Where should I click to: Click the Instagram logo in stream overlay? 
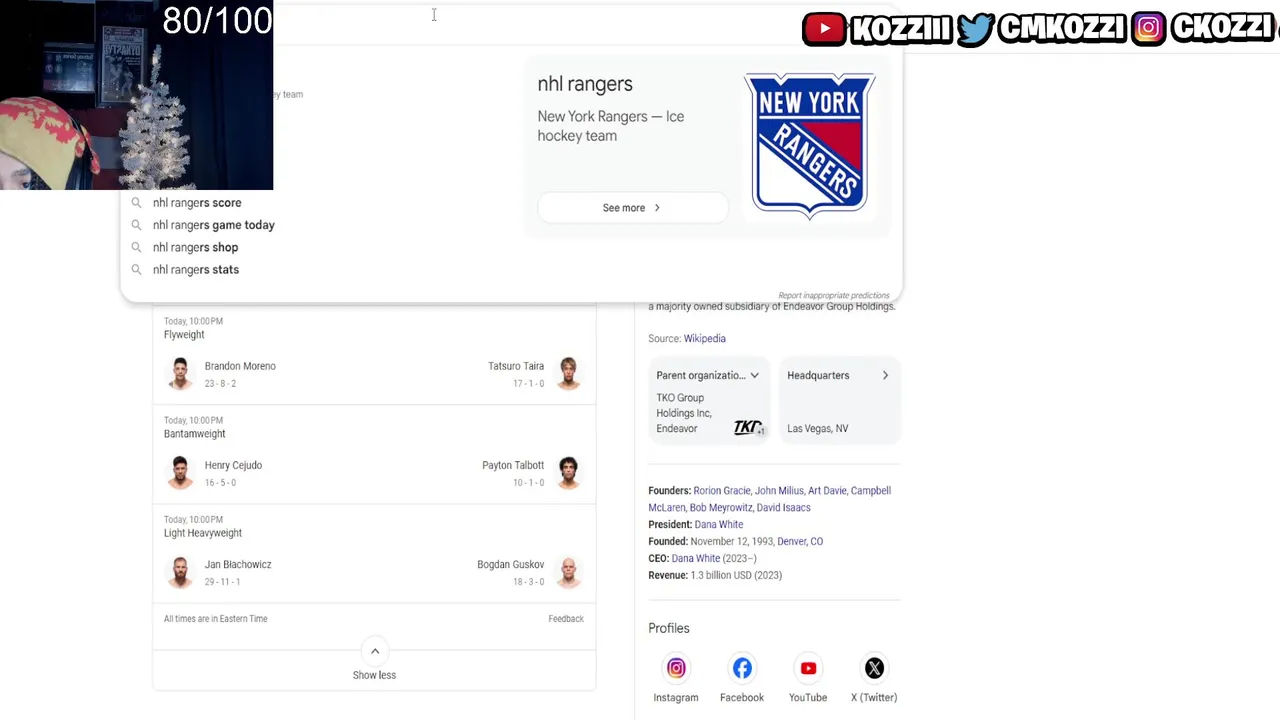click(1149, 29)
